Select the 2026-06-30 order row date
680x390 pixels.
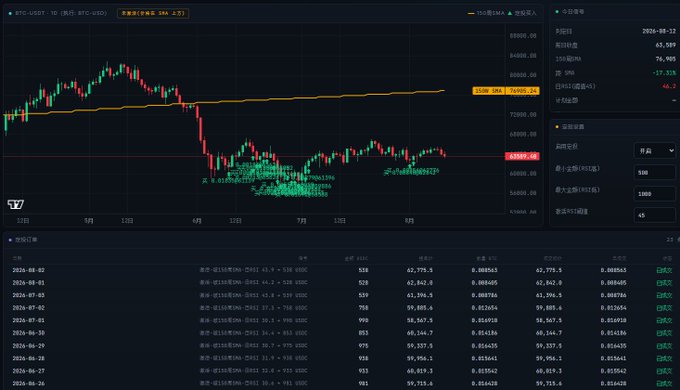(29, 333)
